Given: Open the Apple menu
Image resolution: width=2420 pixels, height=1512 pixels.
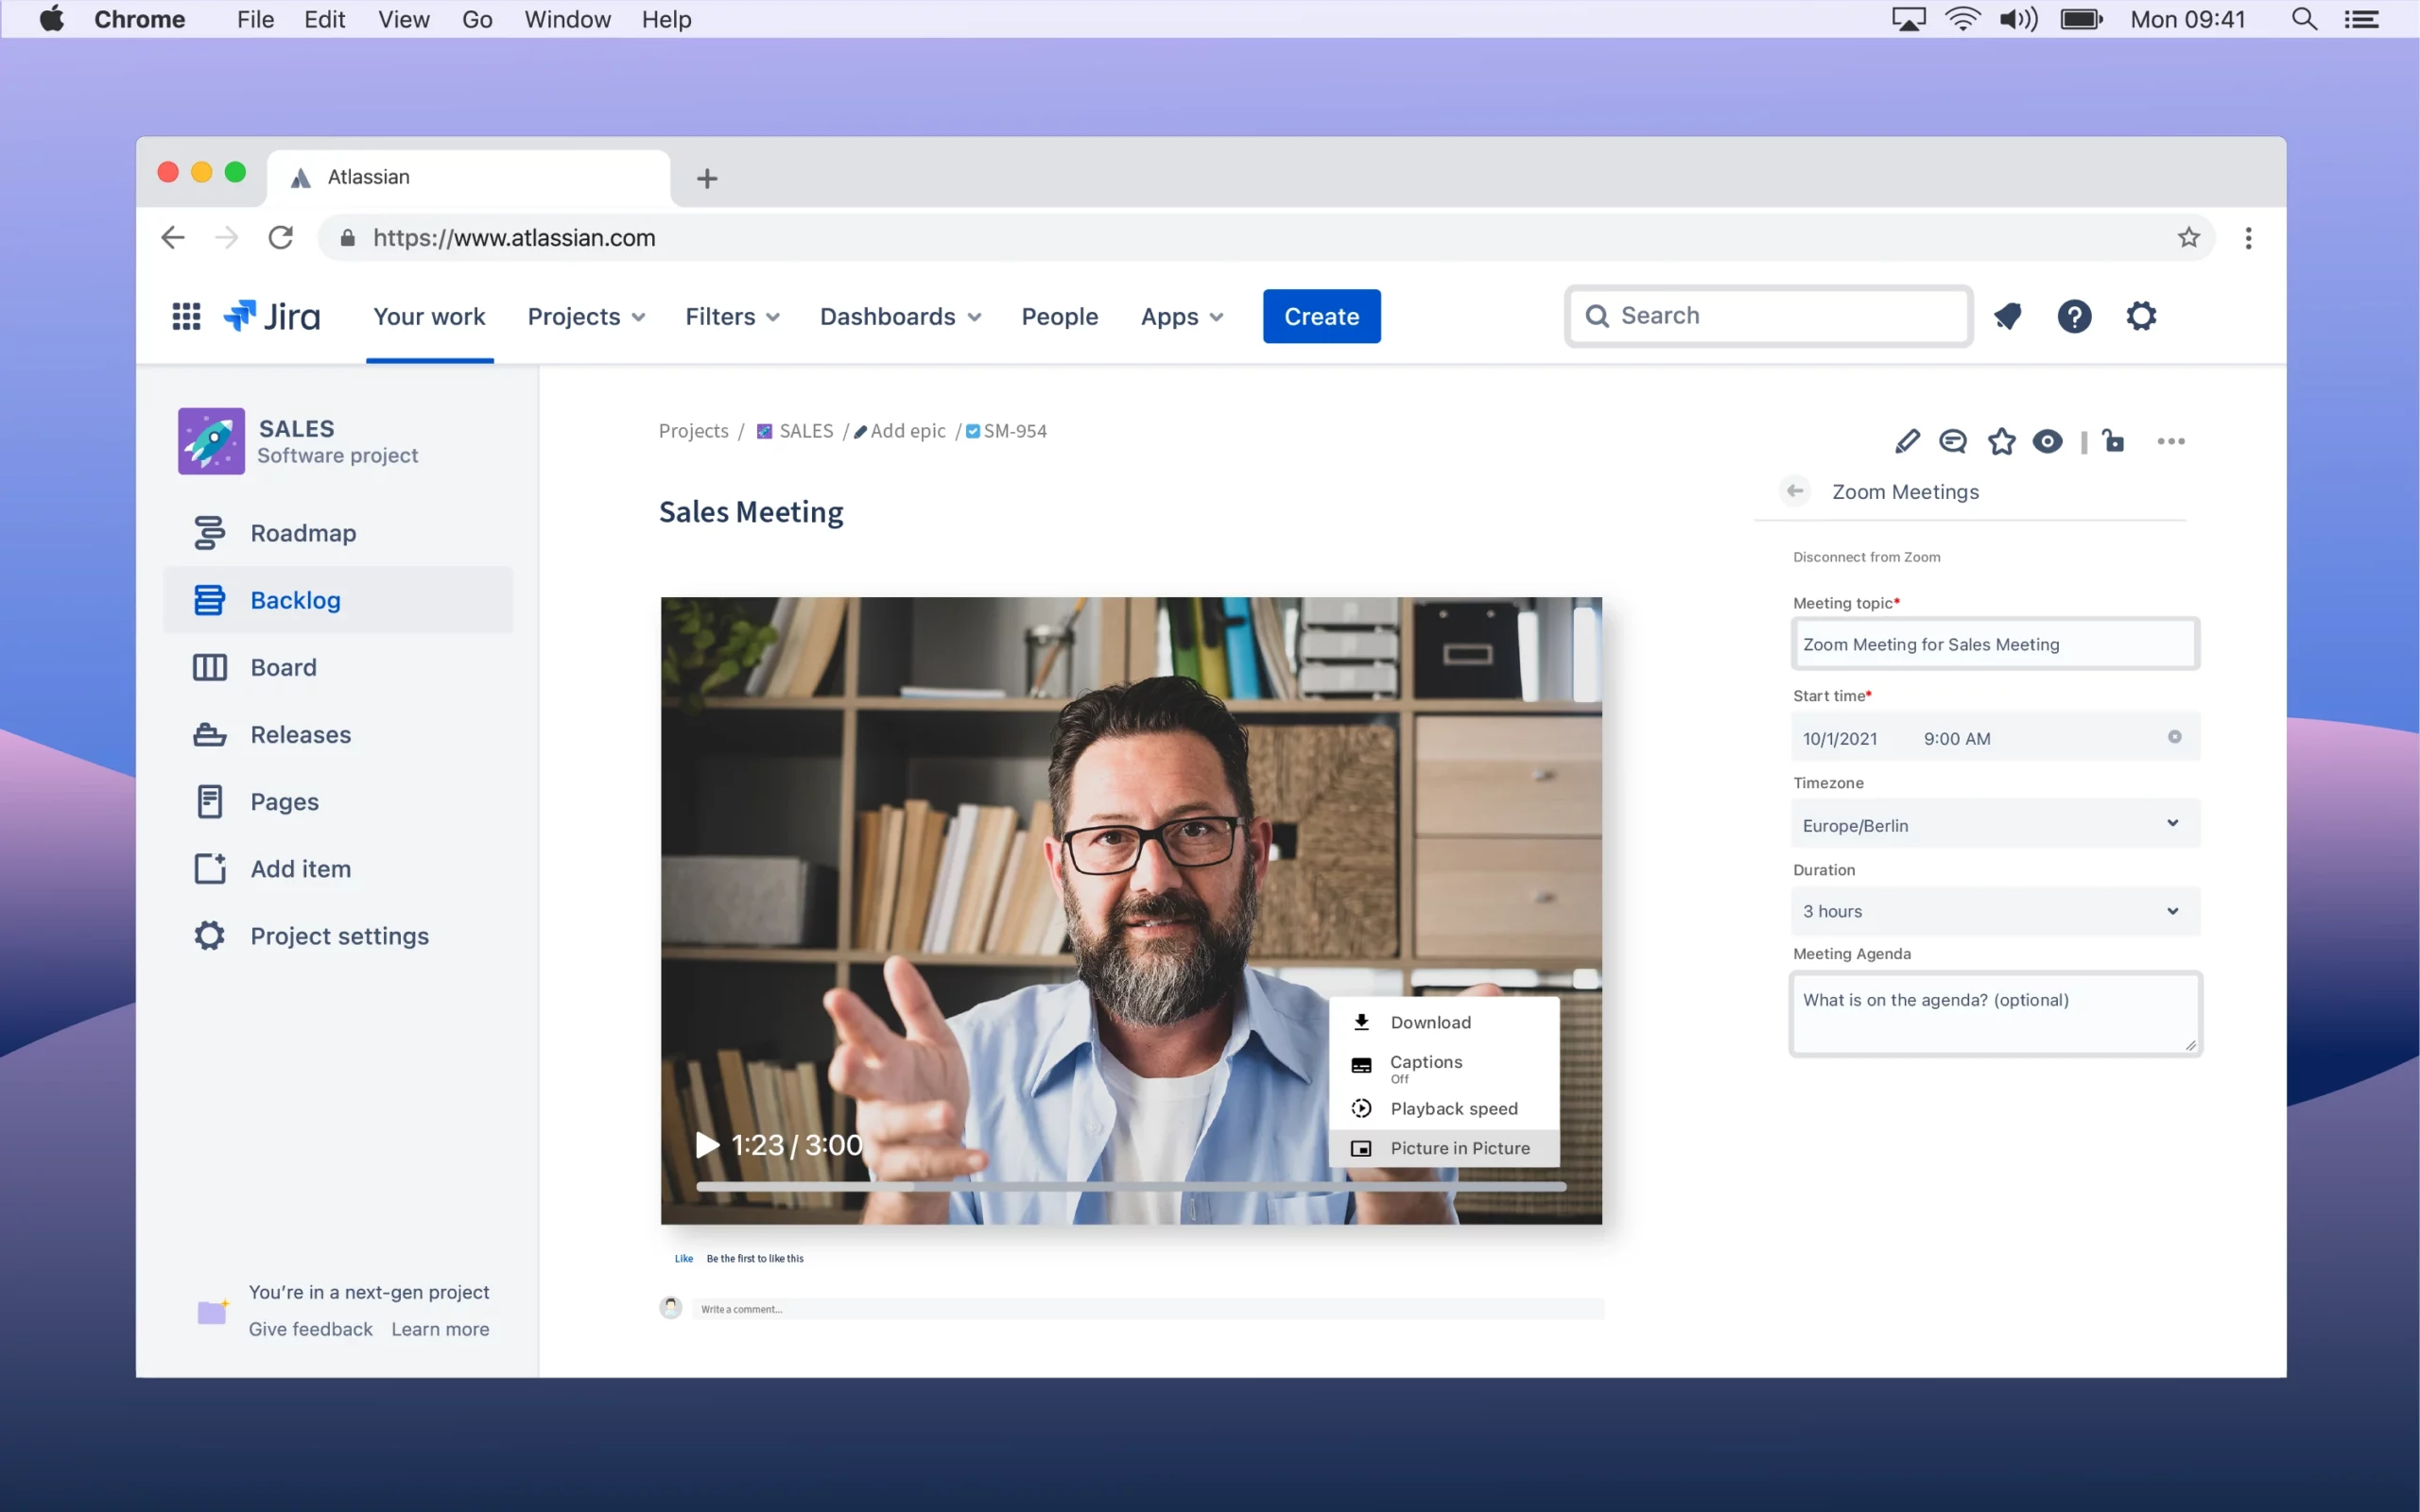Looking at the screenshot, I should tap(52, 19).
